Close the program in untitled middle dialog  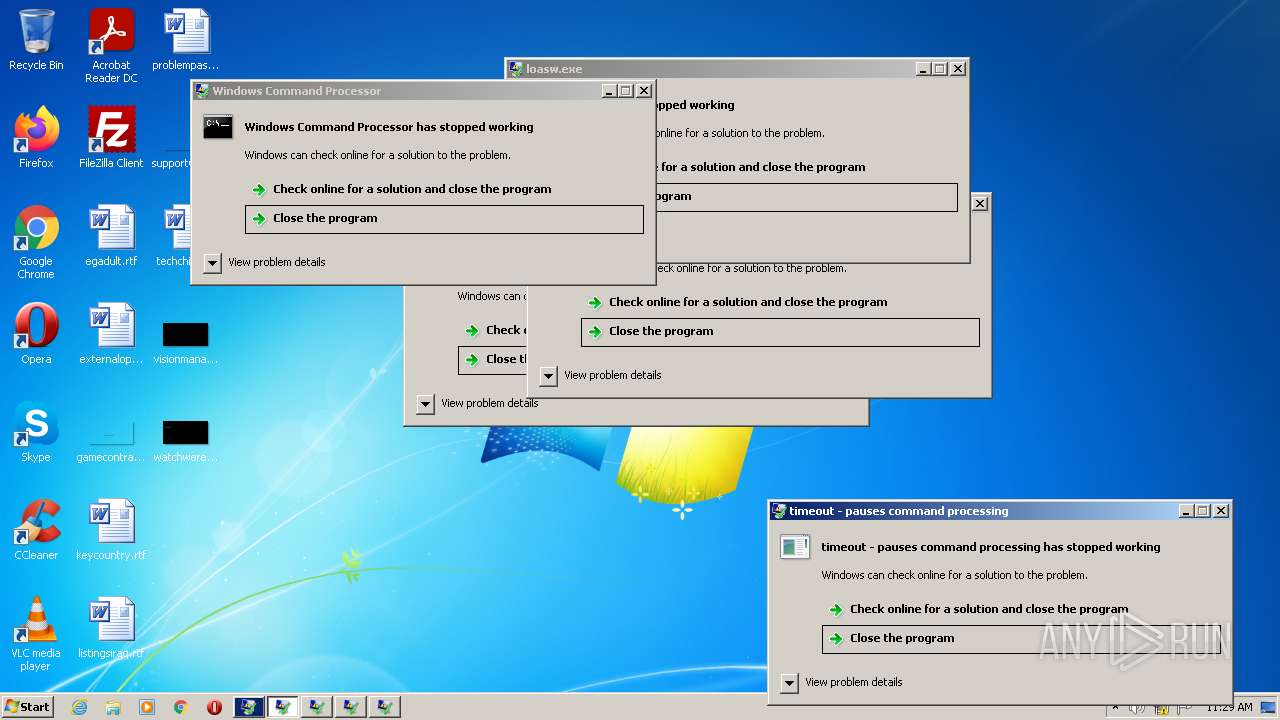click(780, 332)
